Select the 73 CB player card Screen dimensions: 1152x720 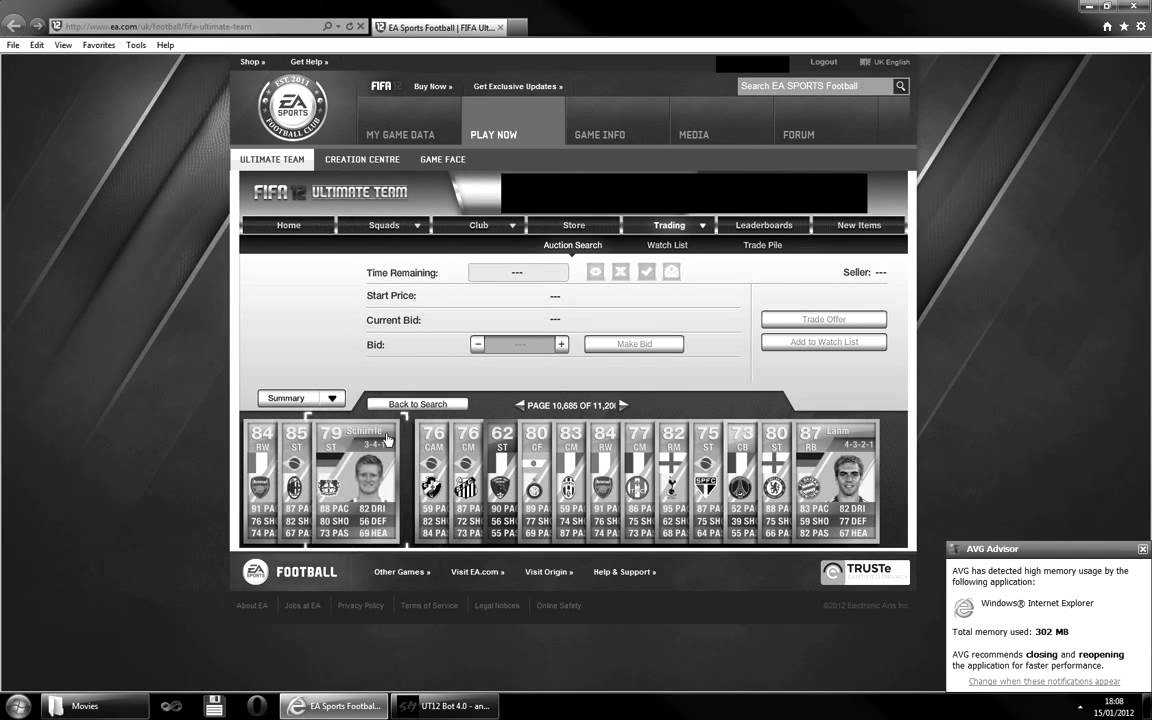point(741,482)
